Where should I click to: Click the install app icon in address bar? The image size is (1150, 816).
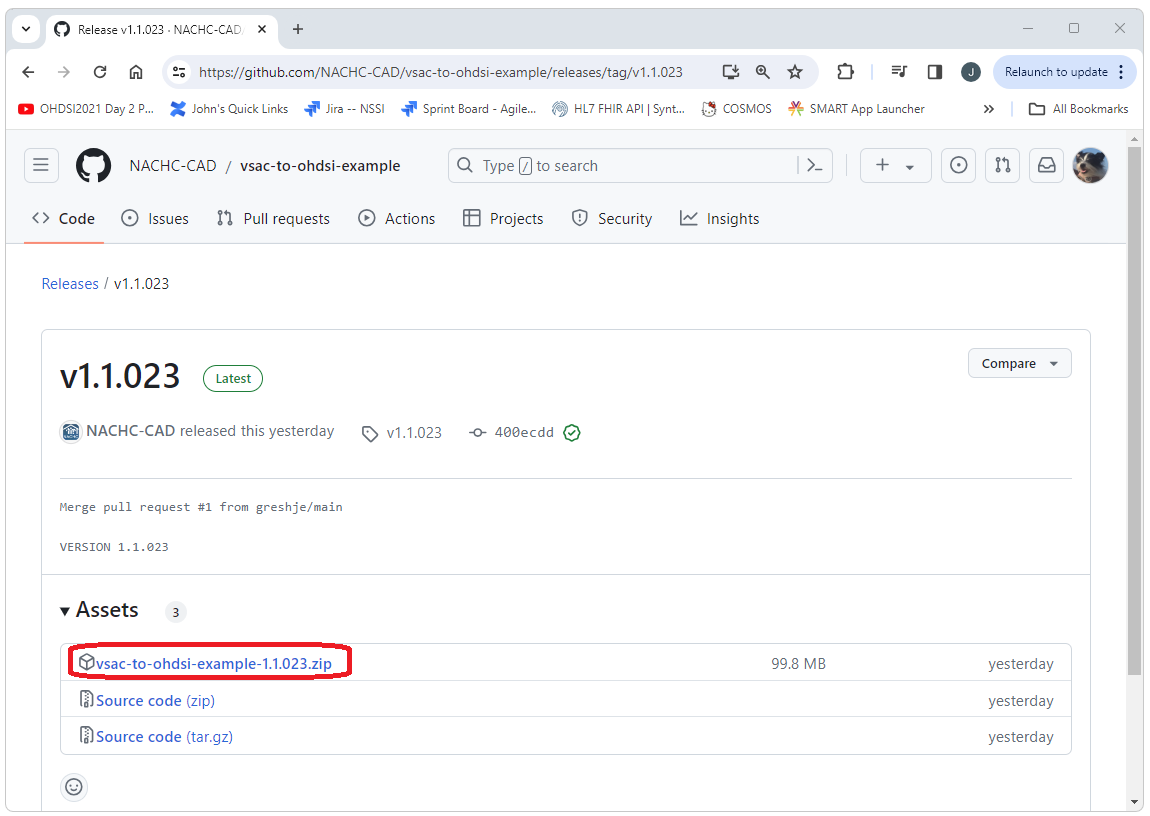click(730, 72)
